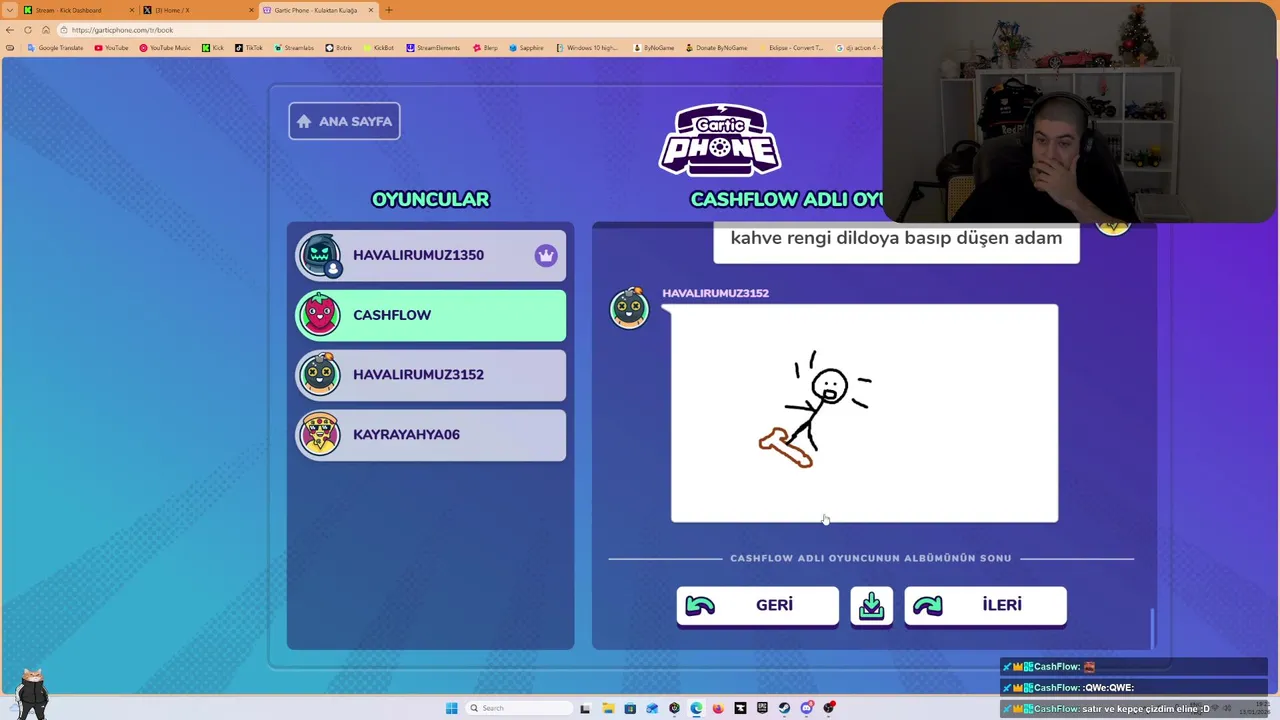
Task: Open the Windows 10 high bookmark
Action: pyautogui.click(x=587, y=48)
